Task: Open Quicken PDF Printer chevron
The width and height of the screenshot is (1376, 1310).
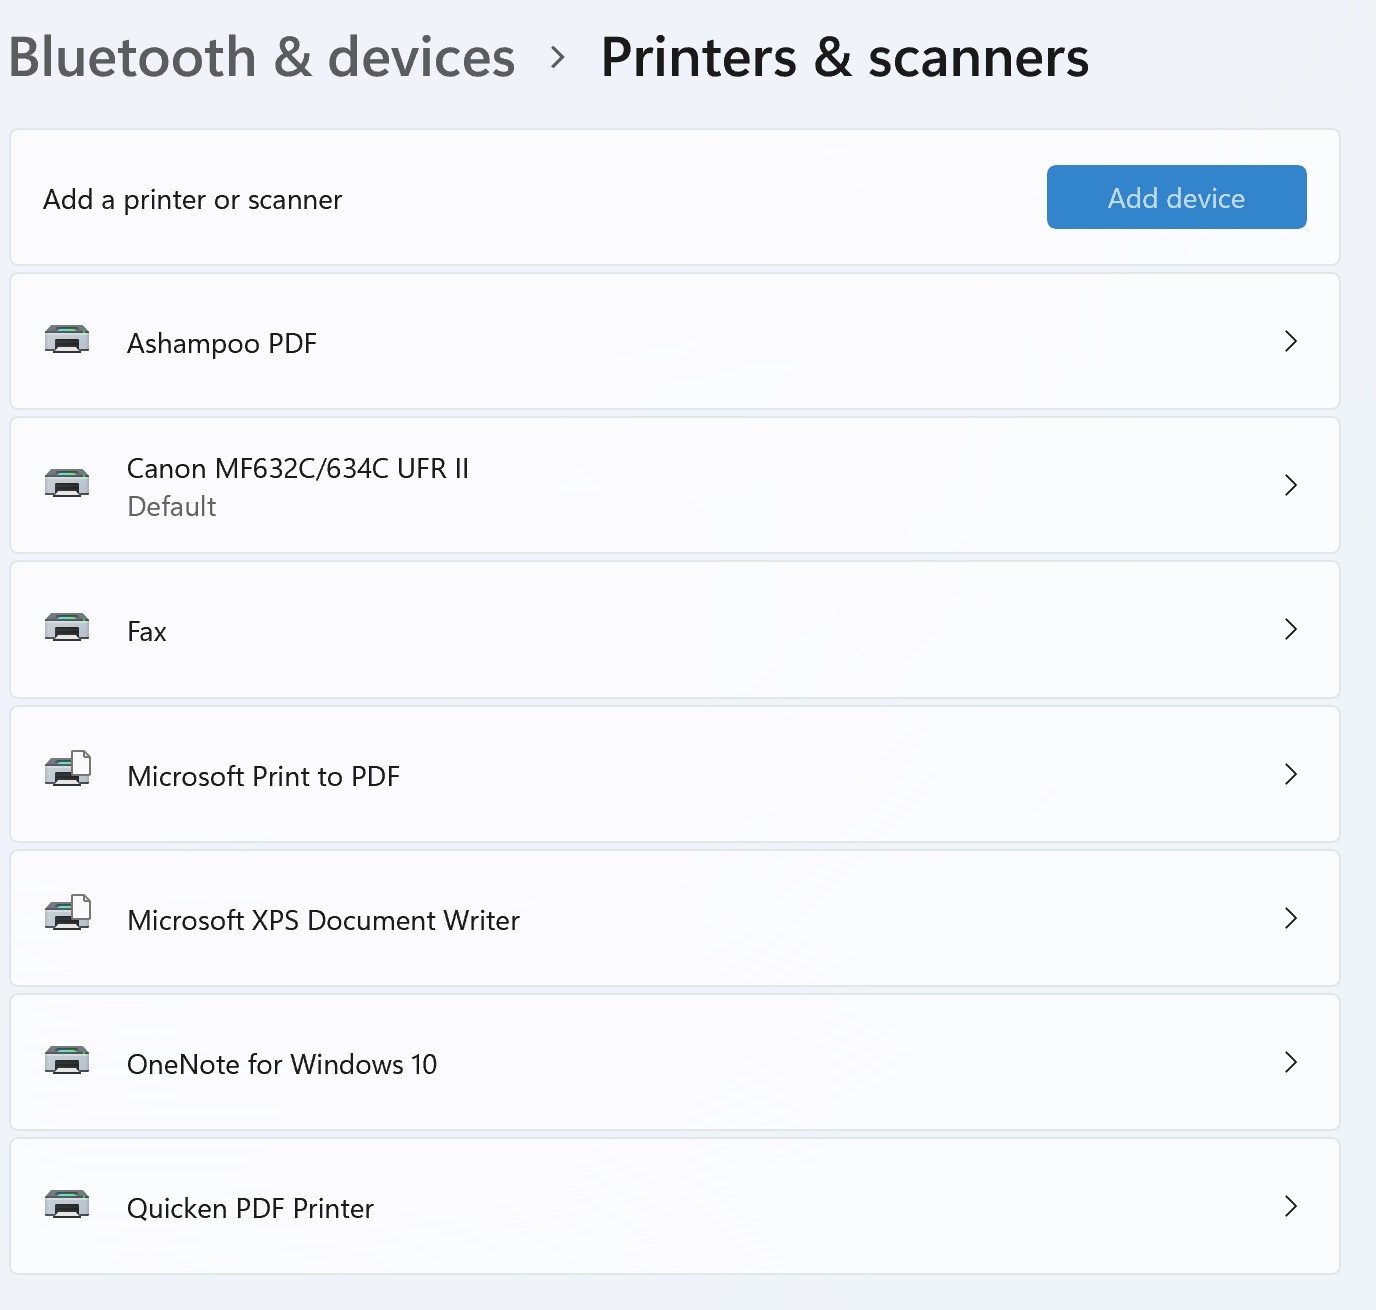Action: pos(1291,1206)
